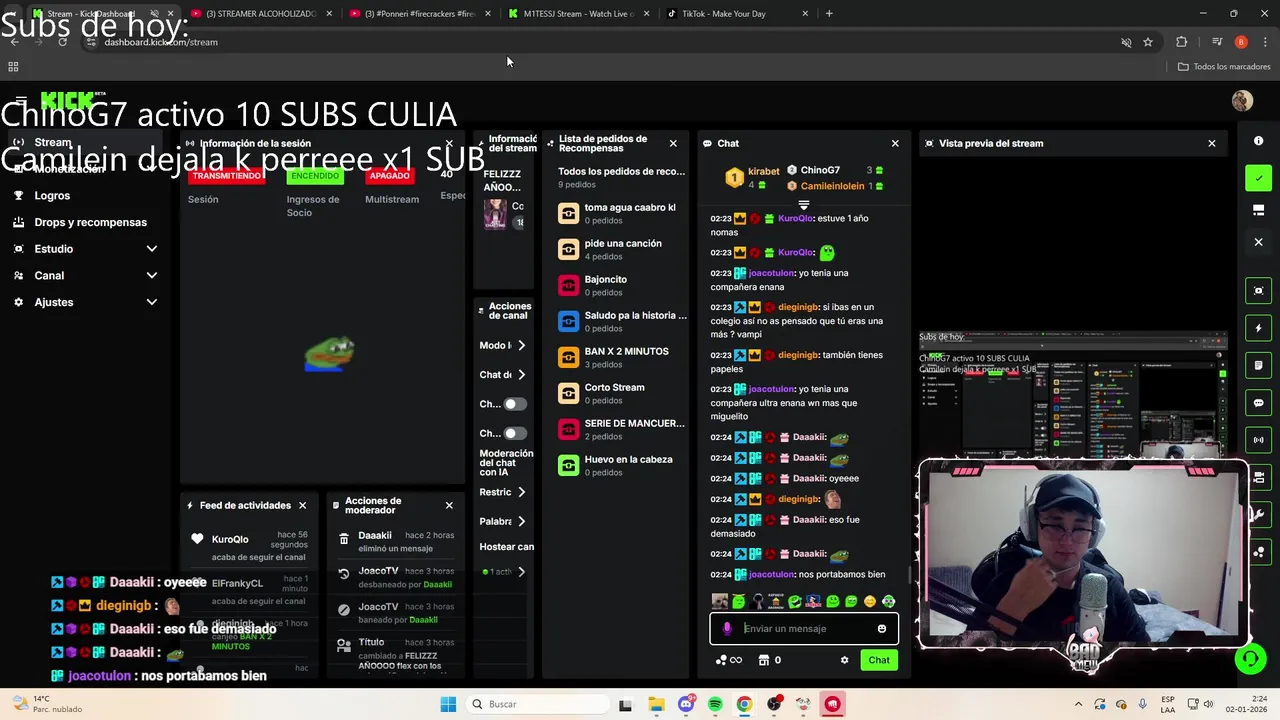Click the Enviar un mensaje chat input
Image resolution: width=1280 pixels, height=720 pixels.
tap(805, 629)
